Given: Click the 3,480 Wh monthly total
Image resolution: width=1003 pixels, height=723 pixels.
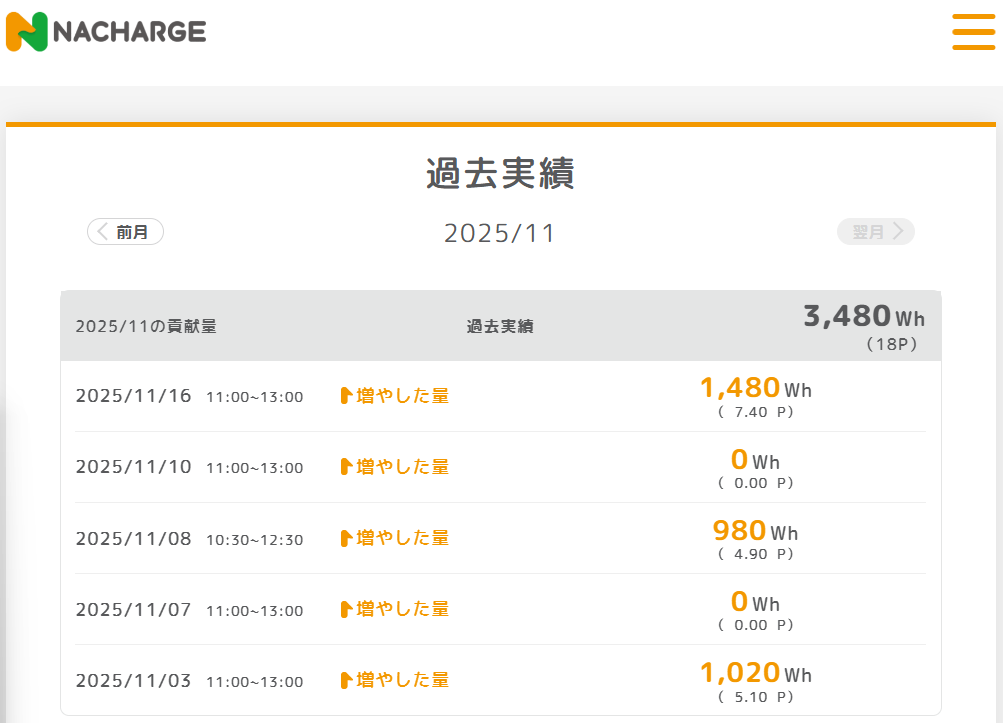Looking at the screenshot, I should coord(864,316).
